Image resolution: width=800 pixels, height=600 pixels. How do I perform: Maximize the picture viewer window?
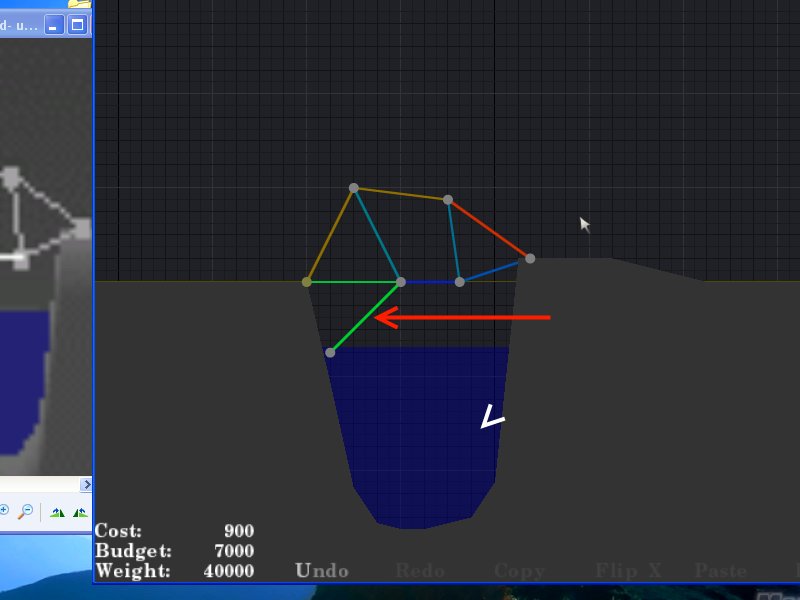(77, 24)
